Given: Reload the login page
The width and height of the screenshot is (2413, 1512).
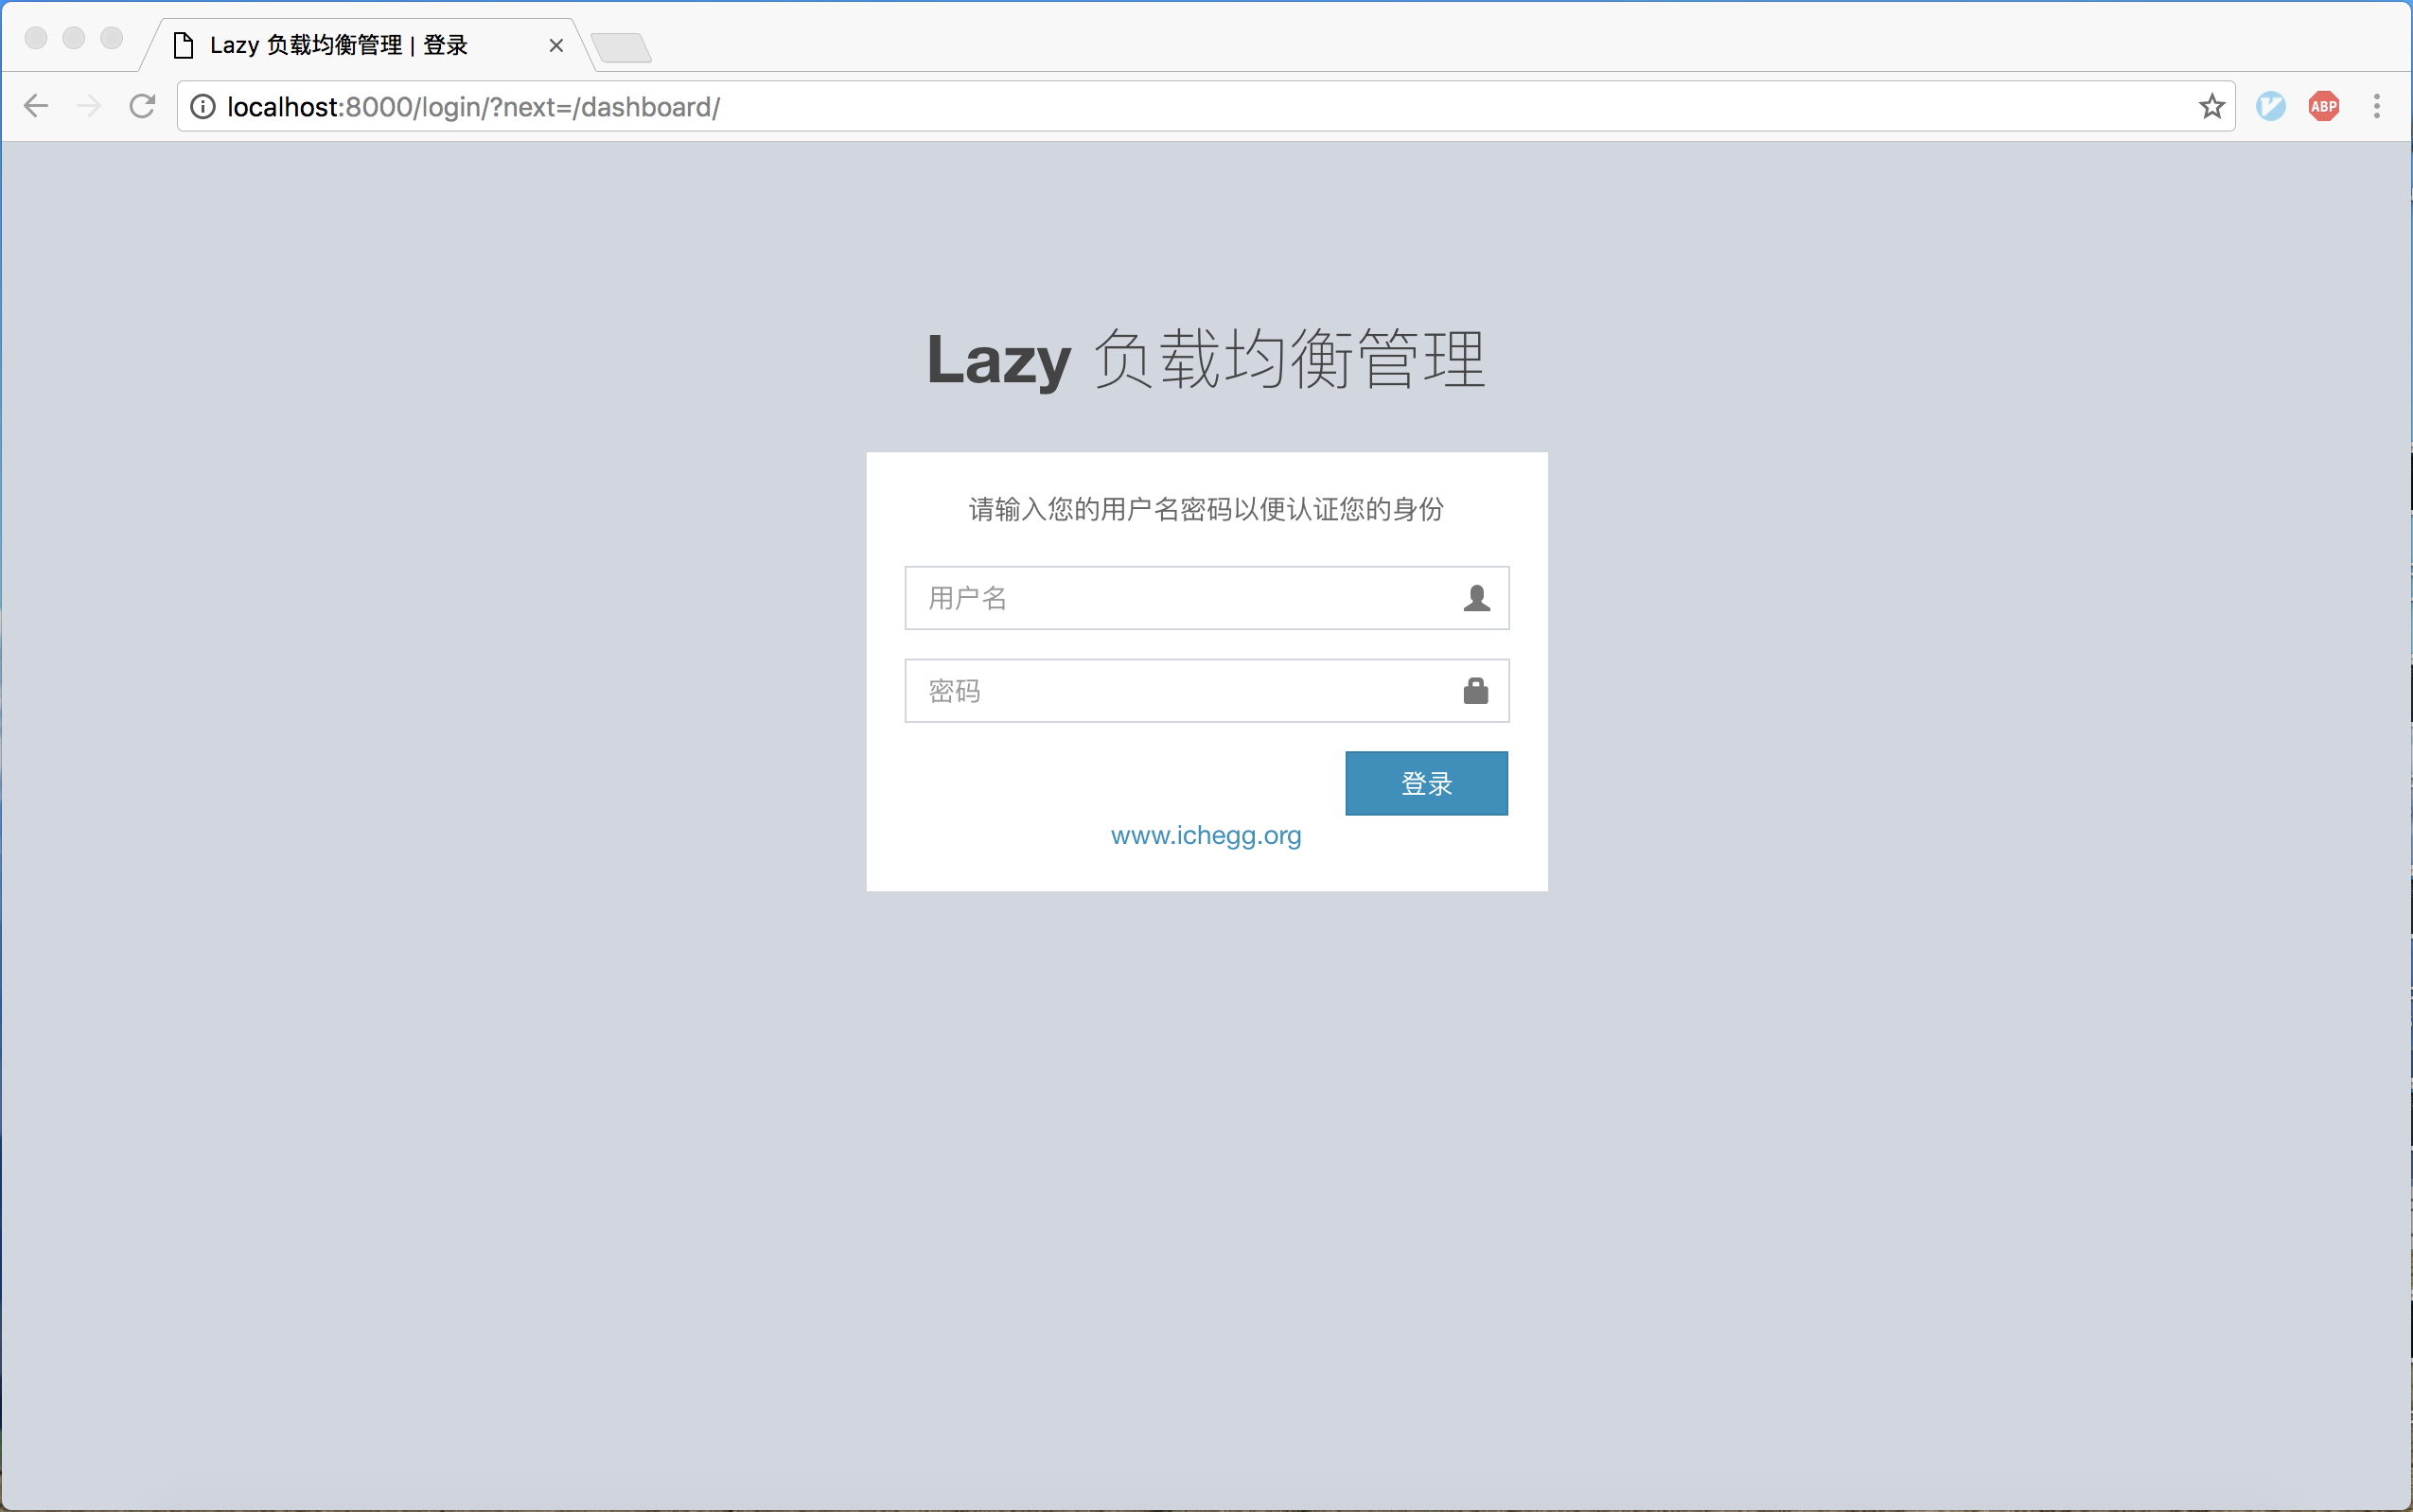Looking at the screenshot, I should (x=142, y=106).
